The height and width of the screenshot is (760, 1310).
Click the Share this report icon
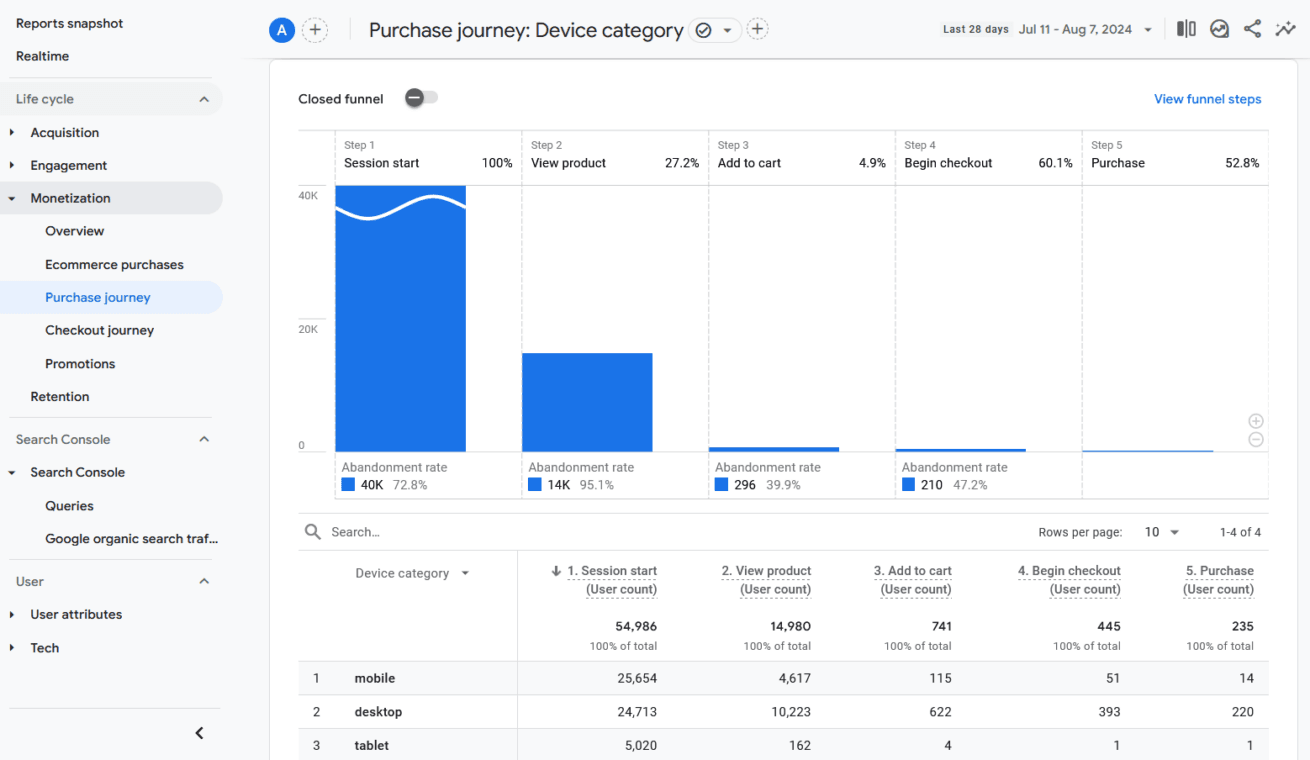click(1252, 28)
